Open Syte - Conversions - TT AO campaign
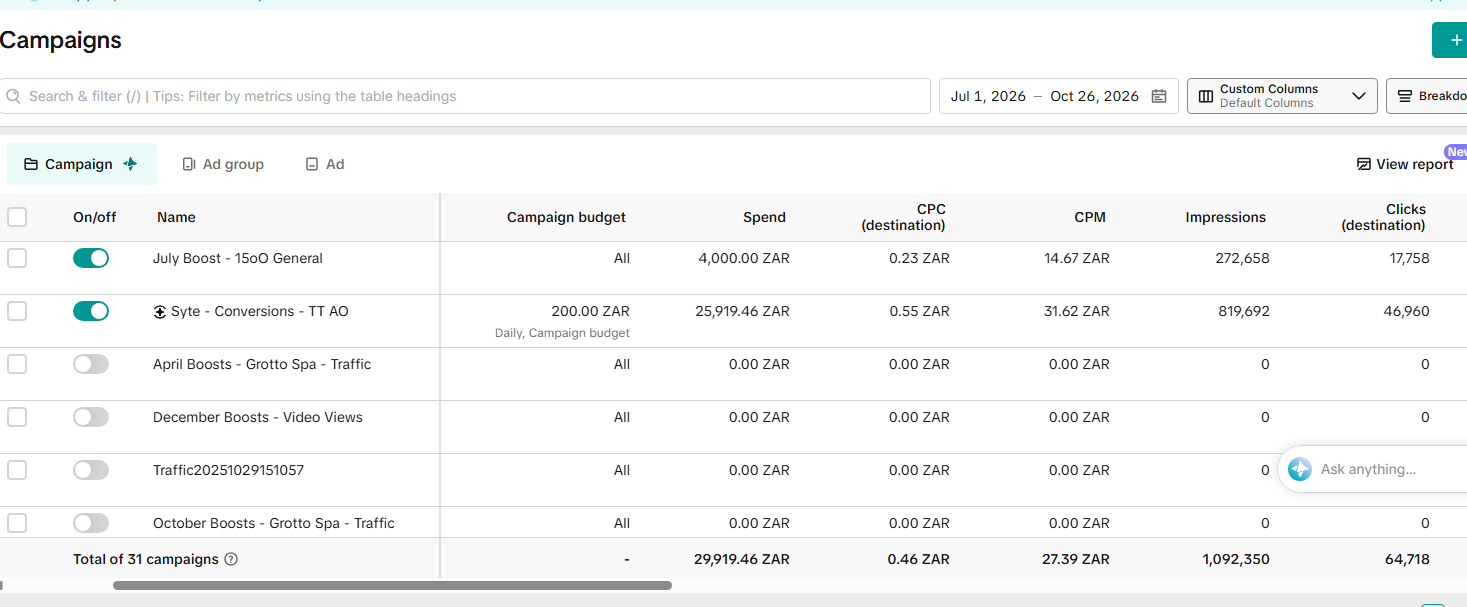Viewport: 1467px width, 607px height. [x=260, y=311]
